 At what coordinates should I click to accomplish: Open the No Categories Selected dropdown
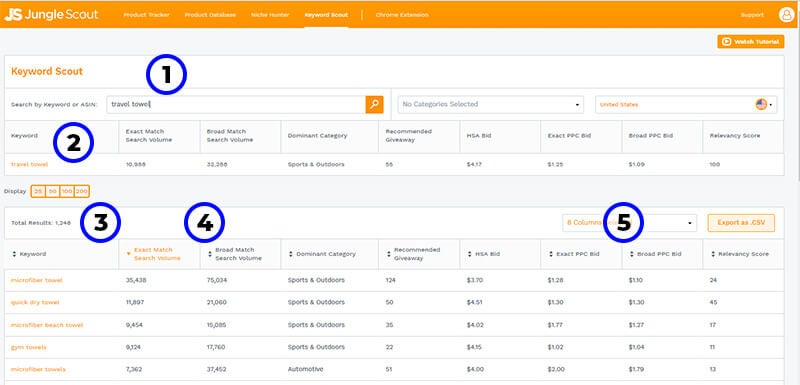pos(491,105)
